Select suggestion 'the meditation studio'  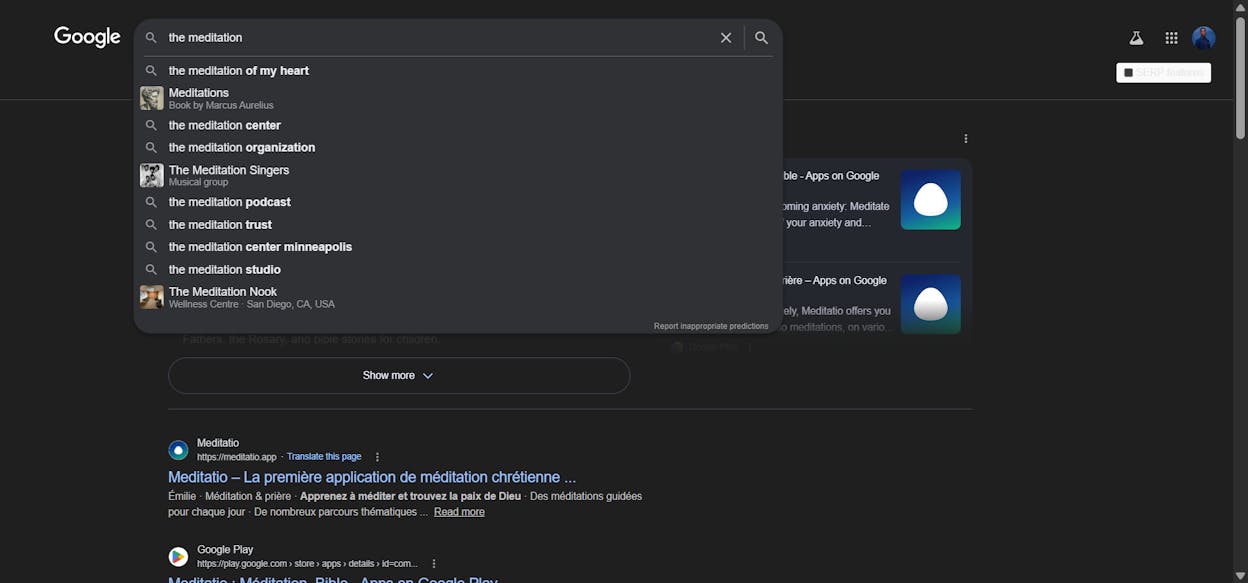coord(458,269)
